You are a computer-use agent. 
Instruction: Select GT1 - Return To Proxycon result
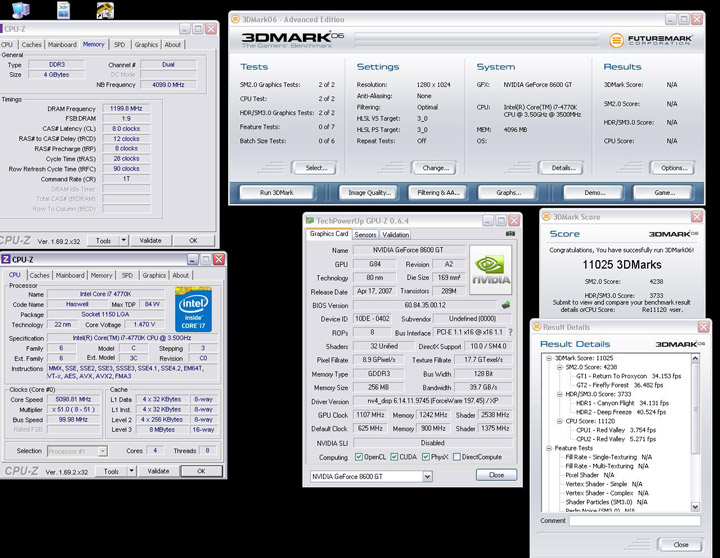[629, 376]
